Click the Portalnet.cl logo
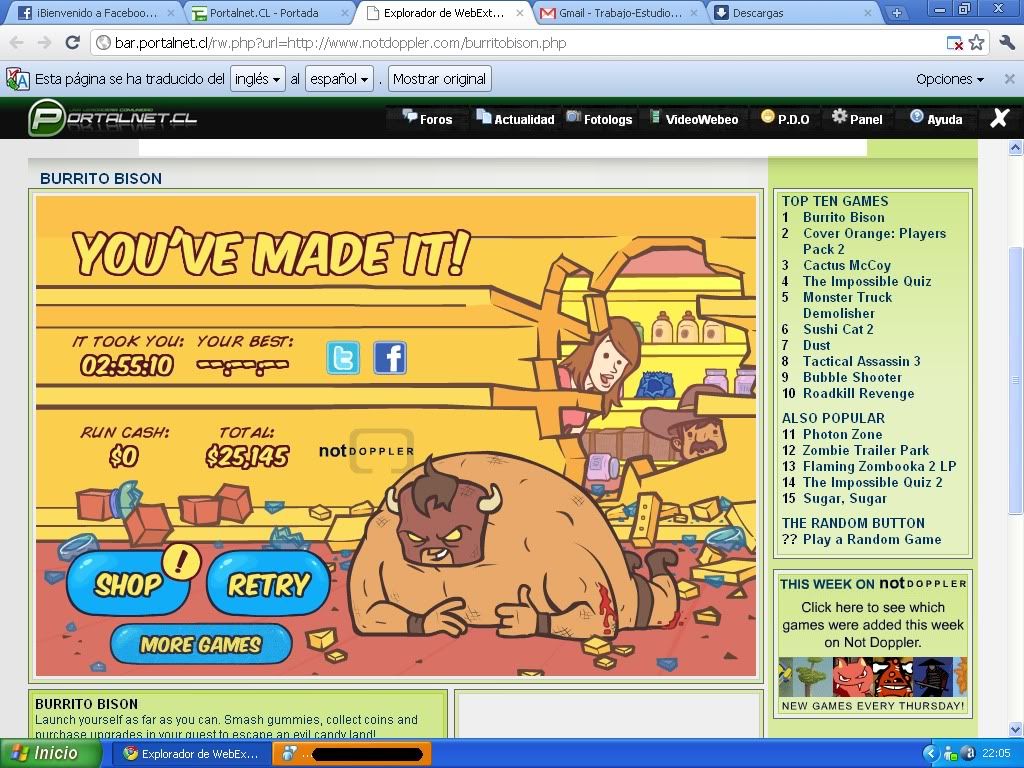Image resolution: width=1024 pixels, height=768 pixels. pos(112,118)
